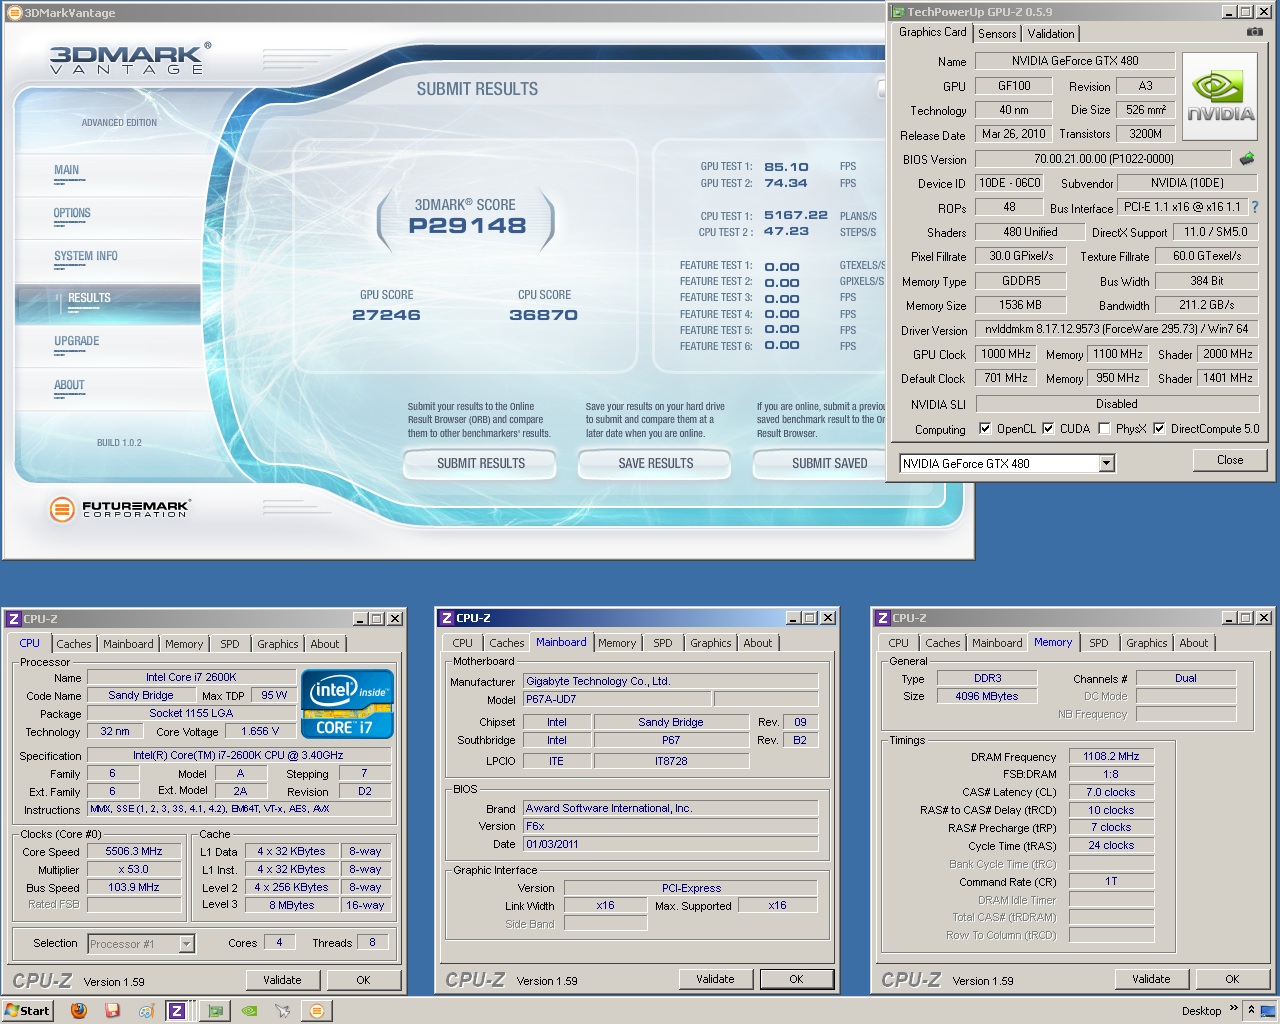Click Validate in the left CPU-Z window
Viewport: 1280px width, 1024px height.
pos(282,980)
